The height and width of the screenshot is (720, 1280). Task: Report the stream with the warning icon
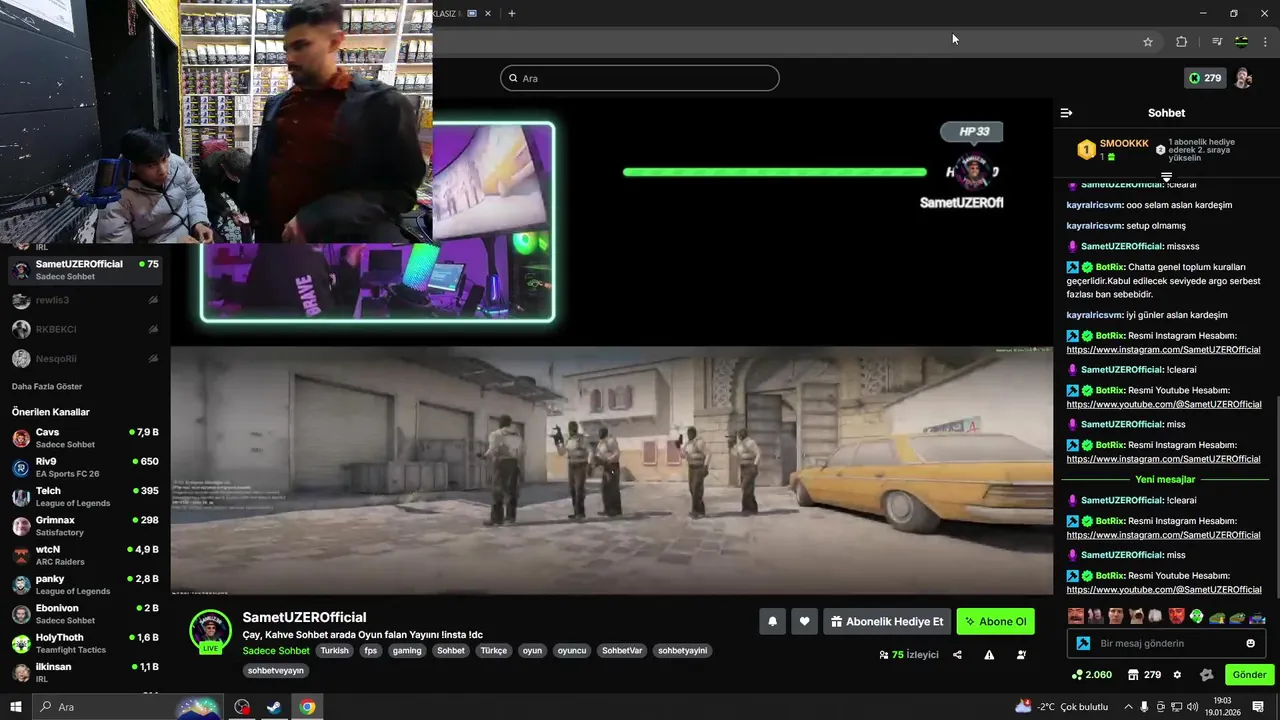(989, 655)
